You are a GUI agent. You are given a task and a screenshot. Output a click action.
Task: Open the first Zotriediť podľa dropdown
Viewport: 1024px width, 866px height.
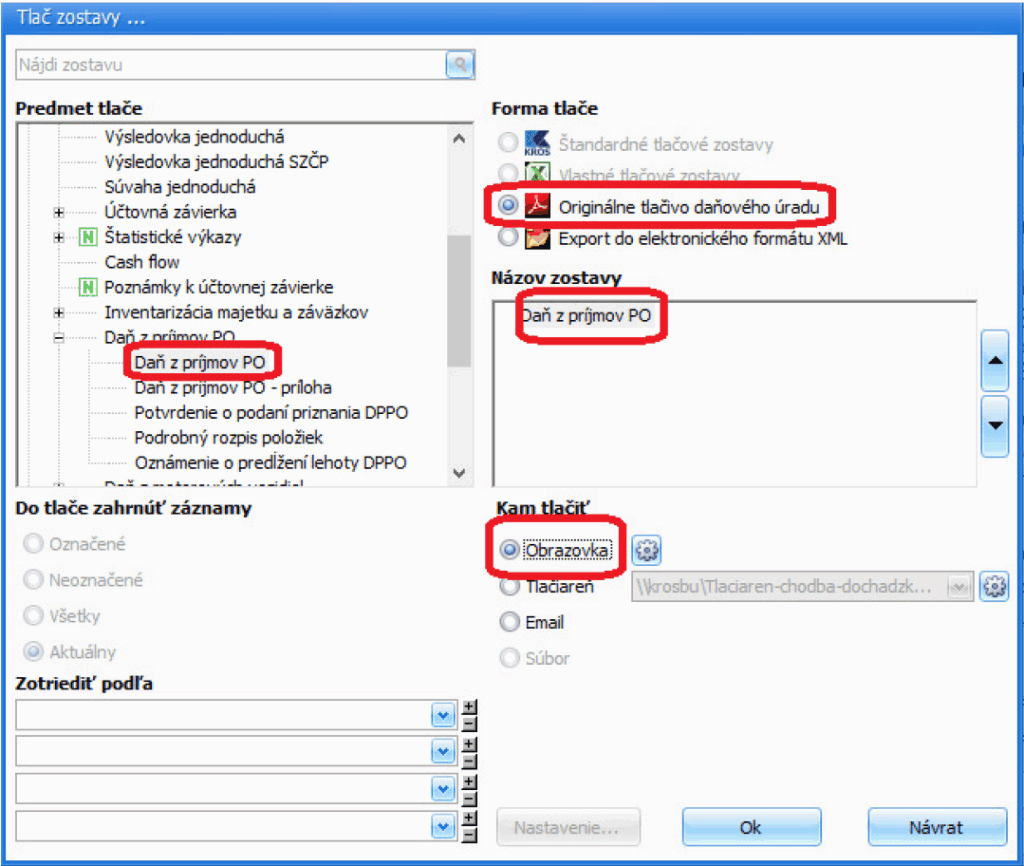[x=443, y=715]
